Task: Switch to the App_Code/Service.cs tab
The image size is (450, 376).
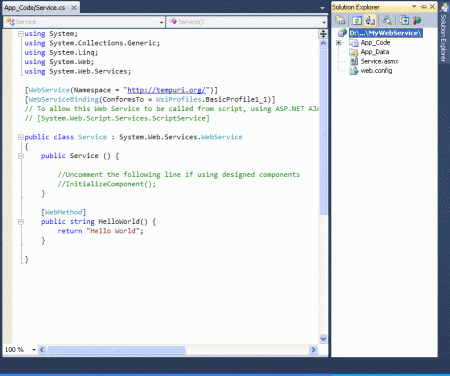Action: tap(35, 7)
